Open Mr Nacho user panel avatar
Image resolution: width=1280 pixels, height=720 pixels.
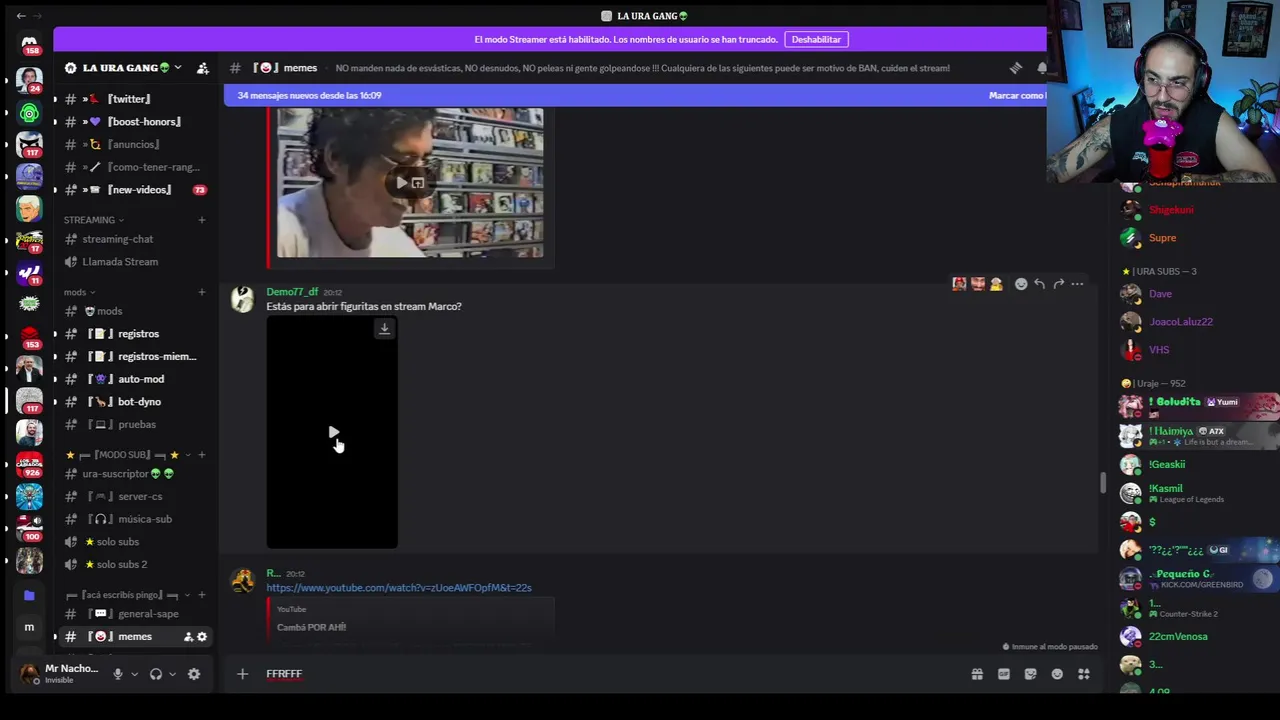(x=29, y=673)
